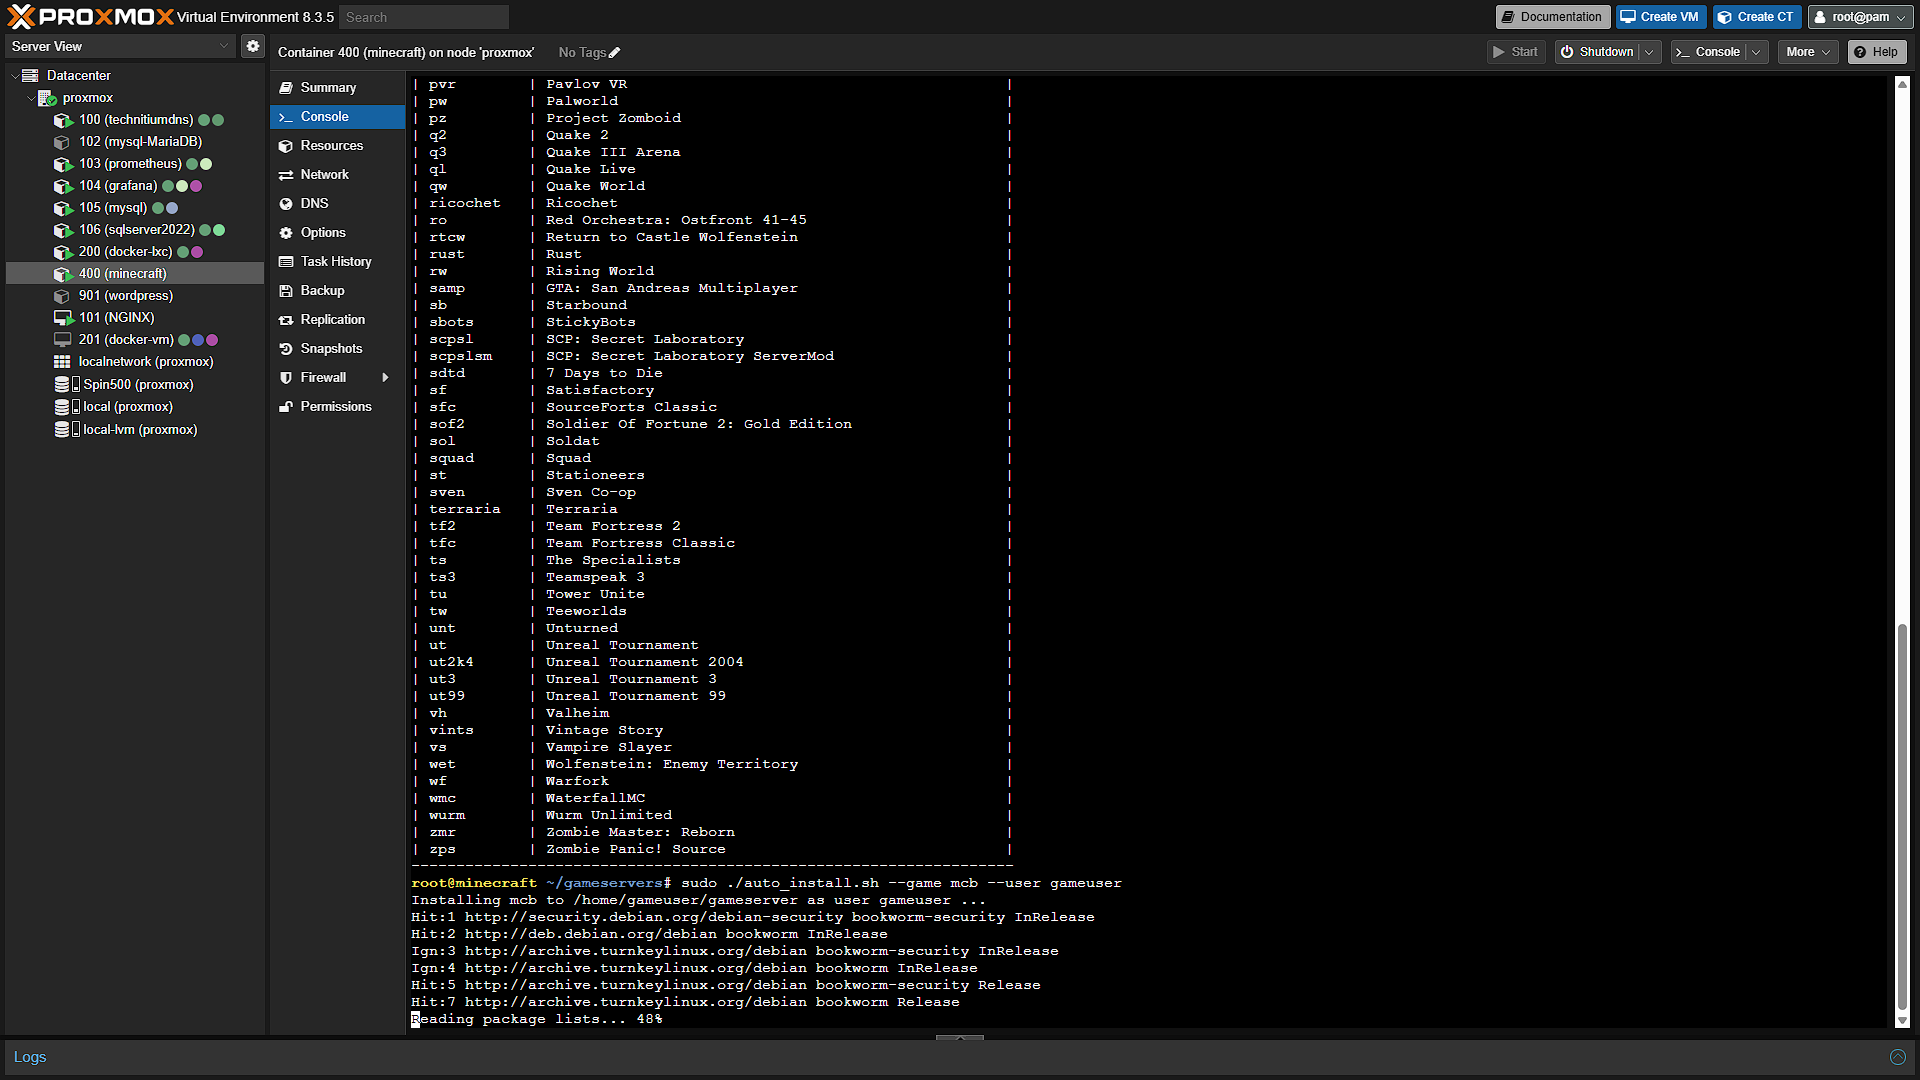Click the Create CT button
Screen dimensions: 1920x1080
click(x=1756, y=17)
